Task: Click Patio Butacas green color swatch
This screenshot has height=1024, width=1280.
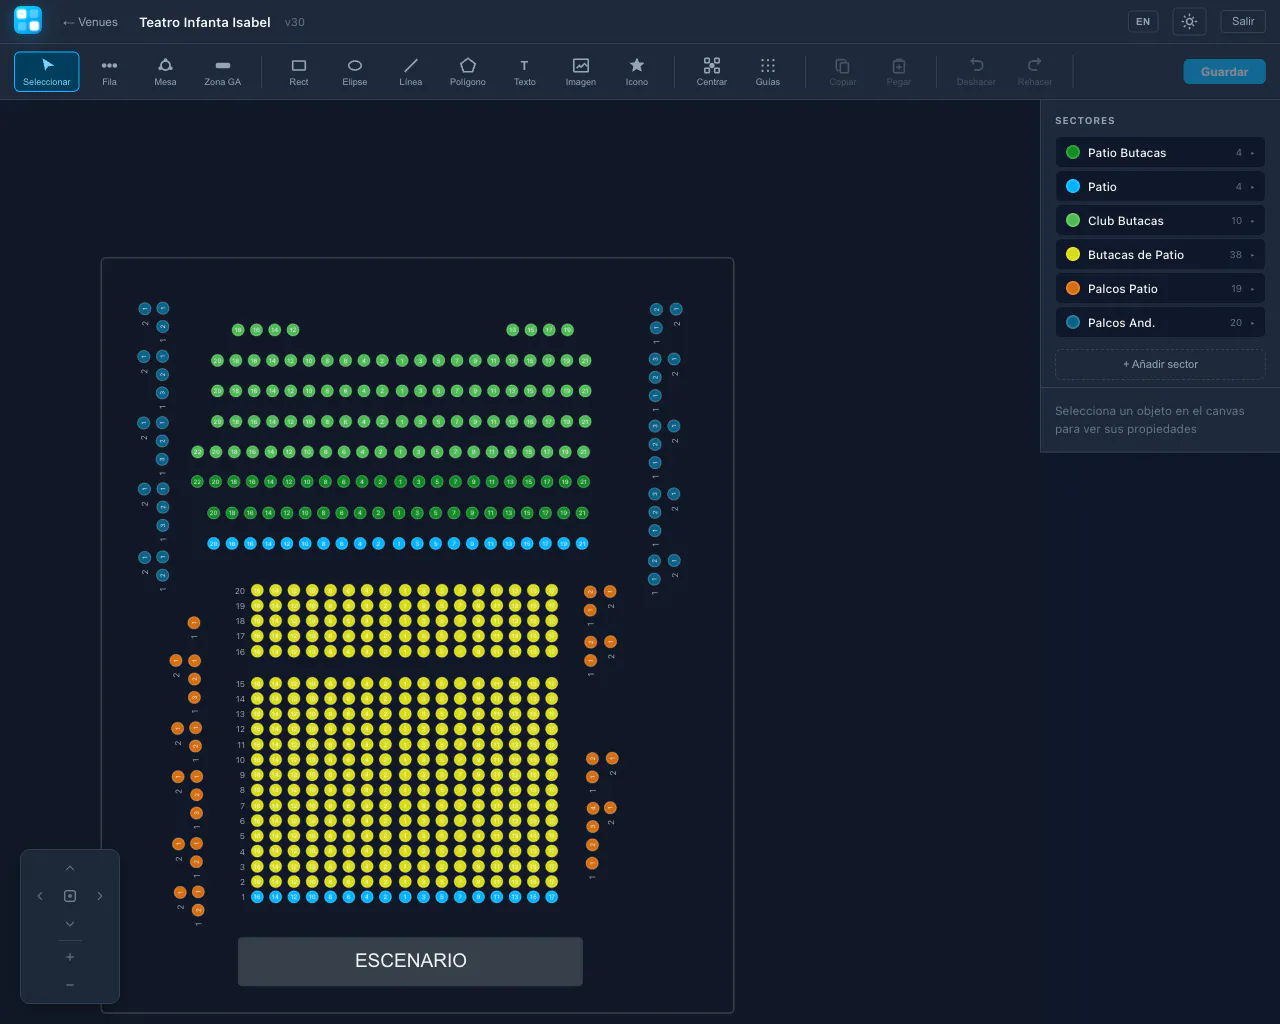Action: pyautogui.click(x=1073, y=153)
